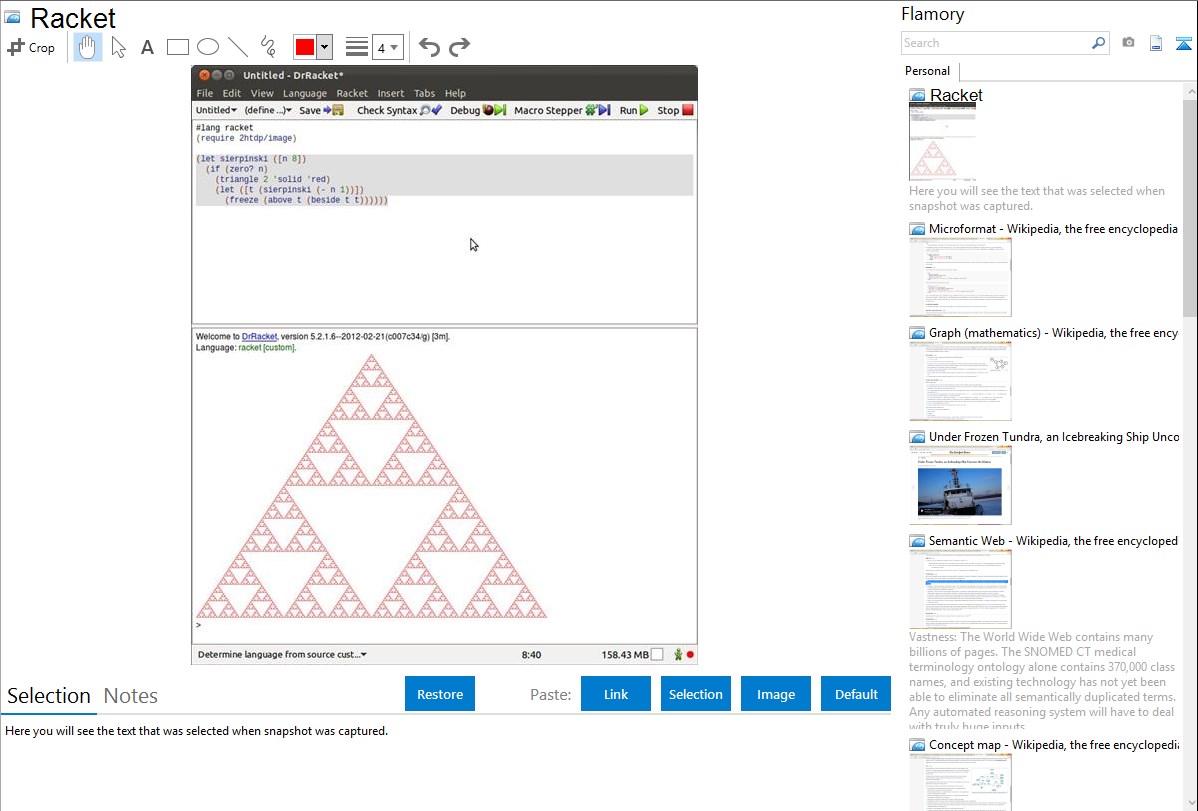Open the color picker dropdown arrow
Screen dimensions: 1198x811
tap(324, 47)
